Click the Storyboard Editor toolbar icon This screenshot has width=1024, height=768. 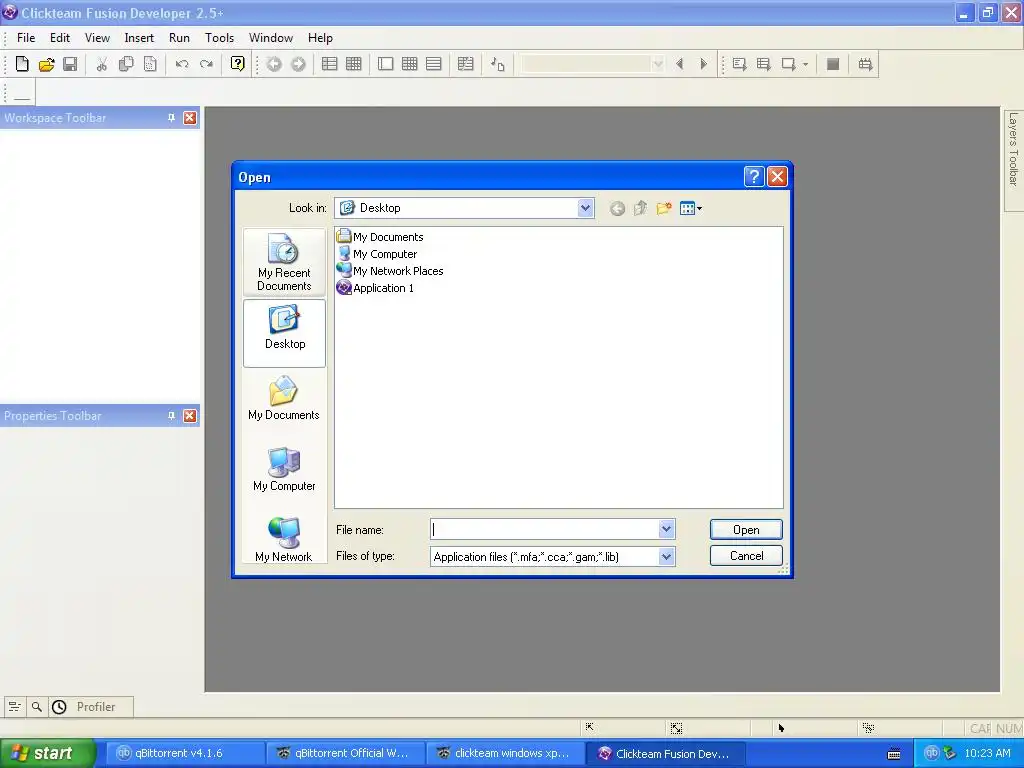click(x=330, y=64)
